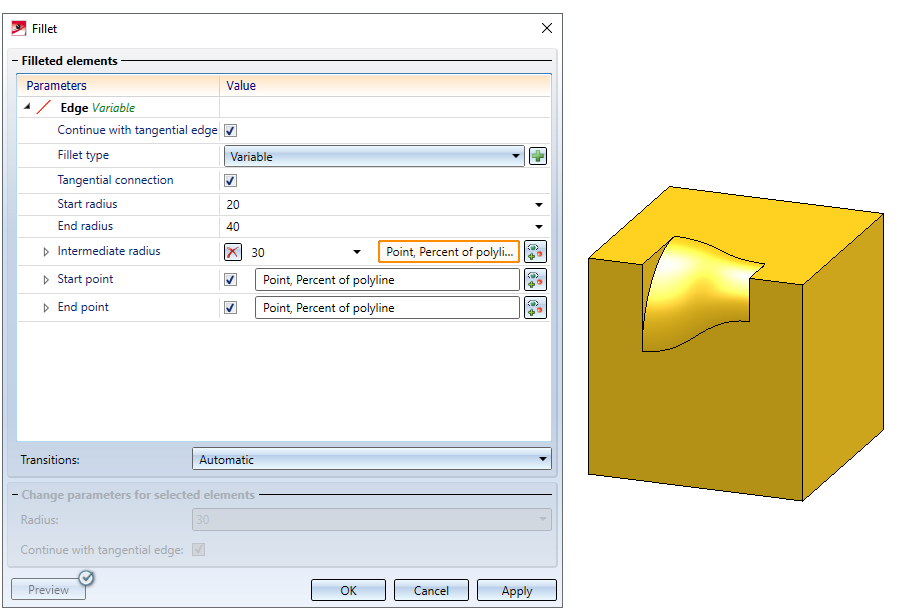Click the red X icon for Intermediate radius
Screen dimensions: 900x615
point(232,252)
